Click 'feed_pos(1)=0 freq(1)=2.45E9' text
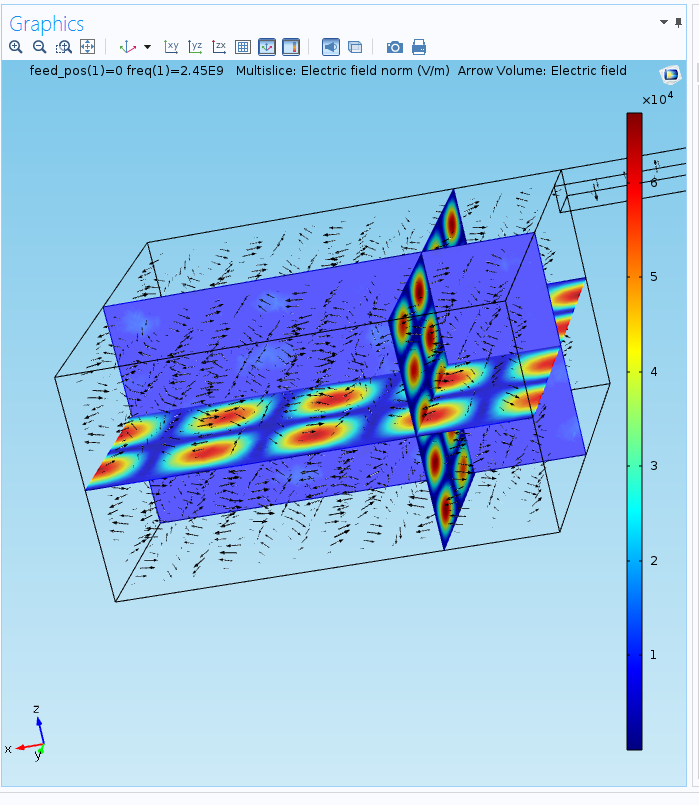The height and width of the screenshot is (805, 699). [127, 71]
